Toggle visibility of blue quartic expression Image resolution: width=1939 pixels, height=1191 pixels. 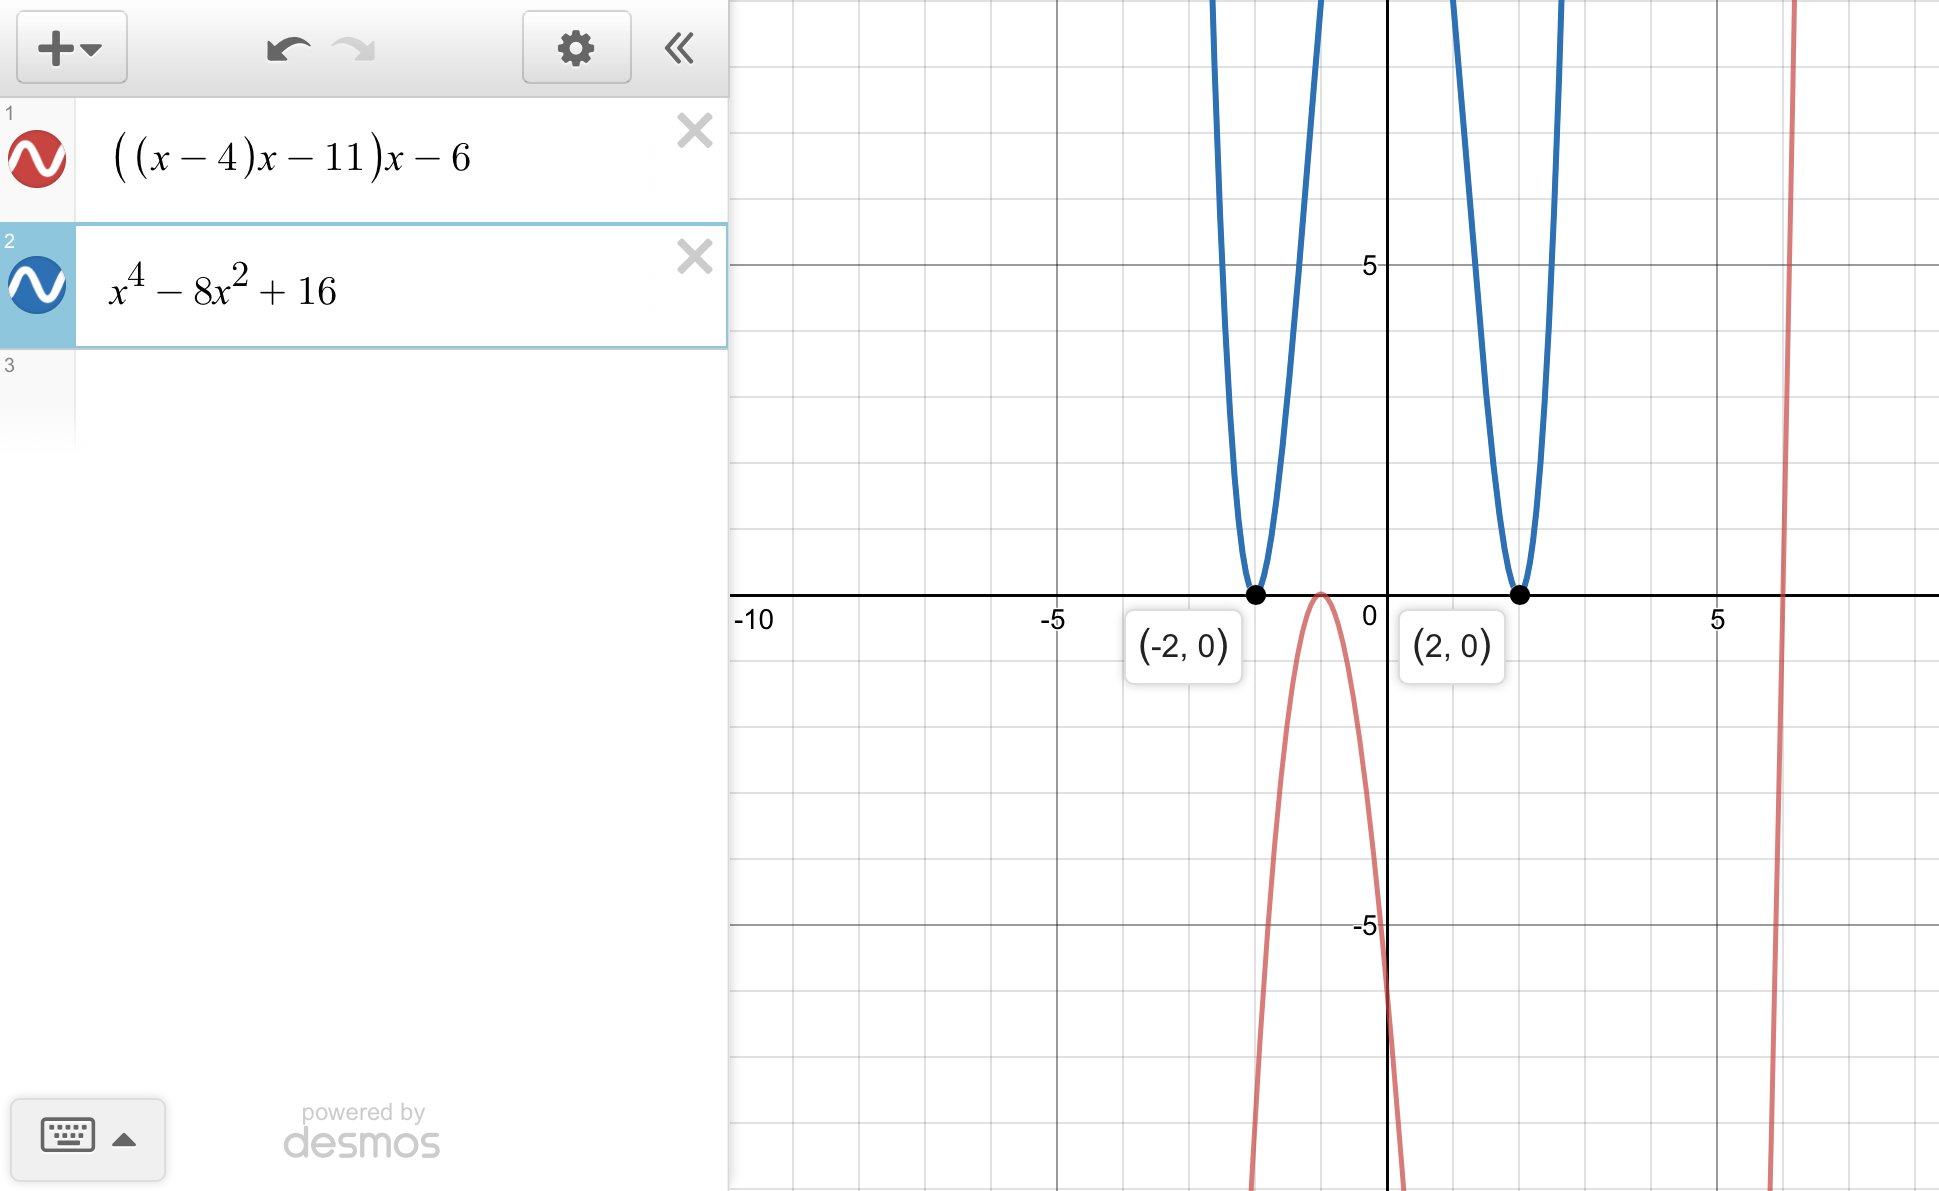pyautogui.click(x=37, y=286)
